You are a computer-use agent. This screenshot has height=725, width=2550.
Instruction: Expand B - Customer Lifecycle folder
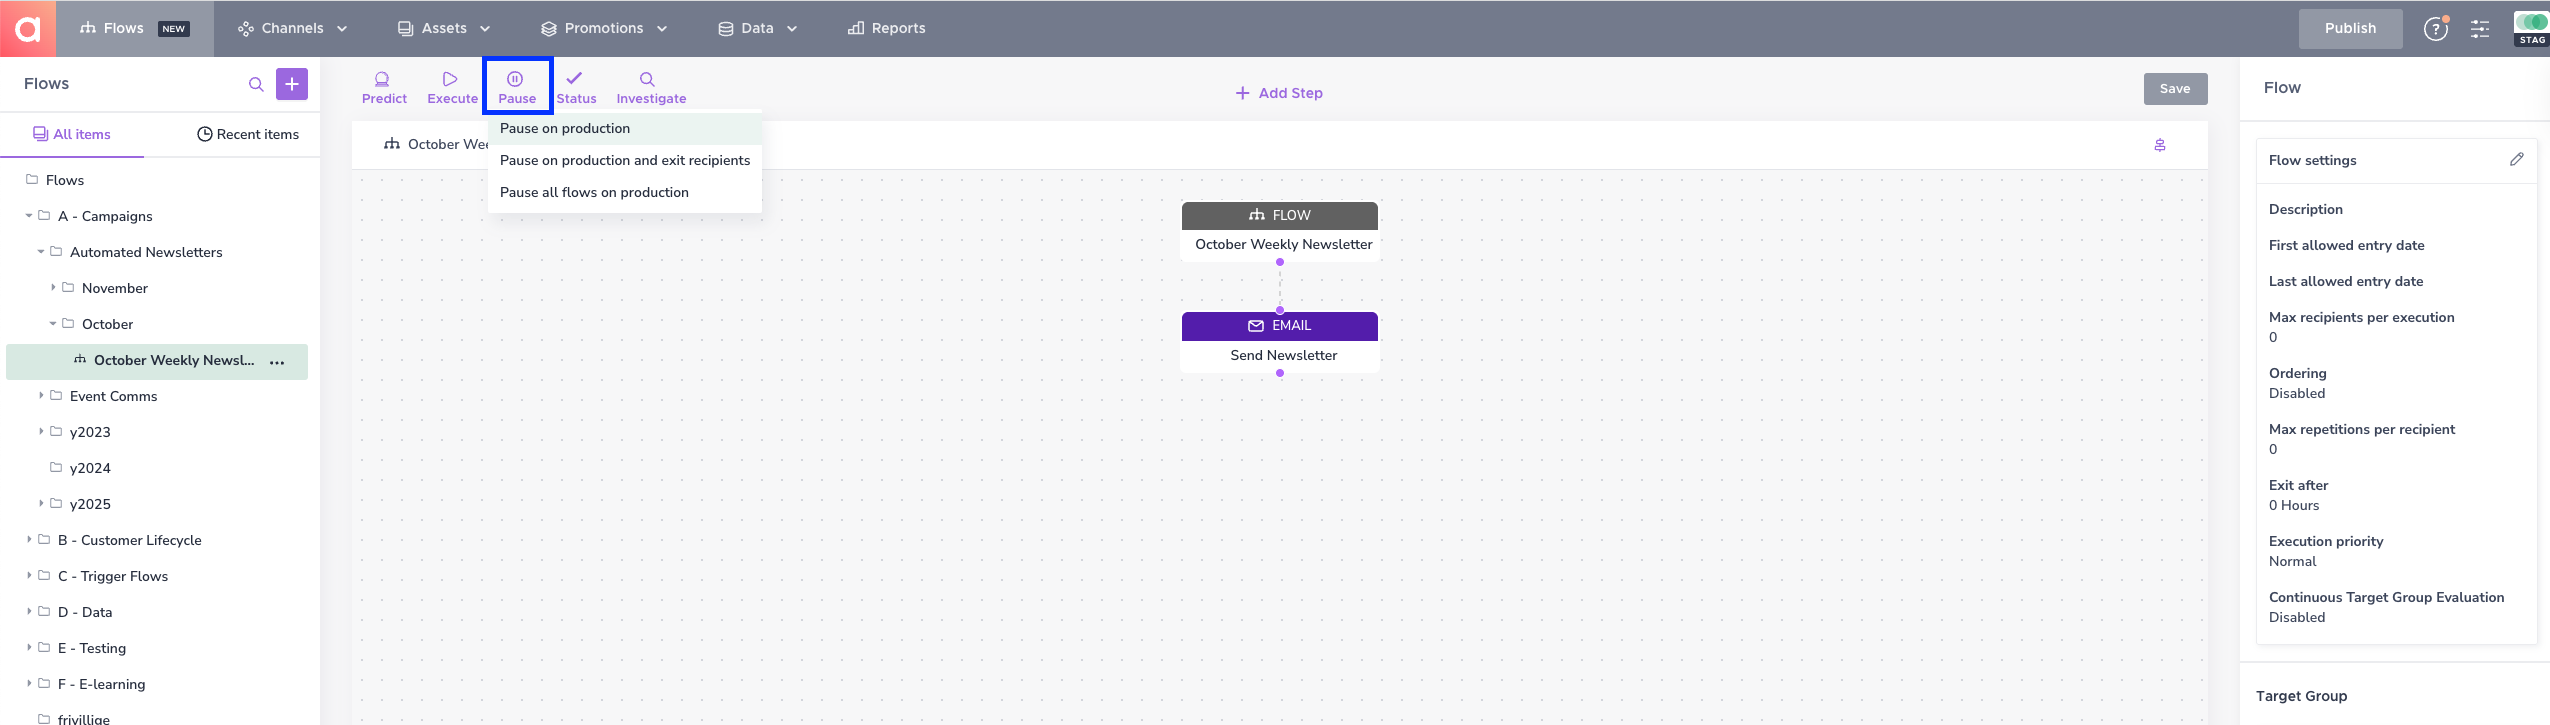[x=29, y=539]
